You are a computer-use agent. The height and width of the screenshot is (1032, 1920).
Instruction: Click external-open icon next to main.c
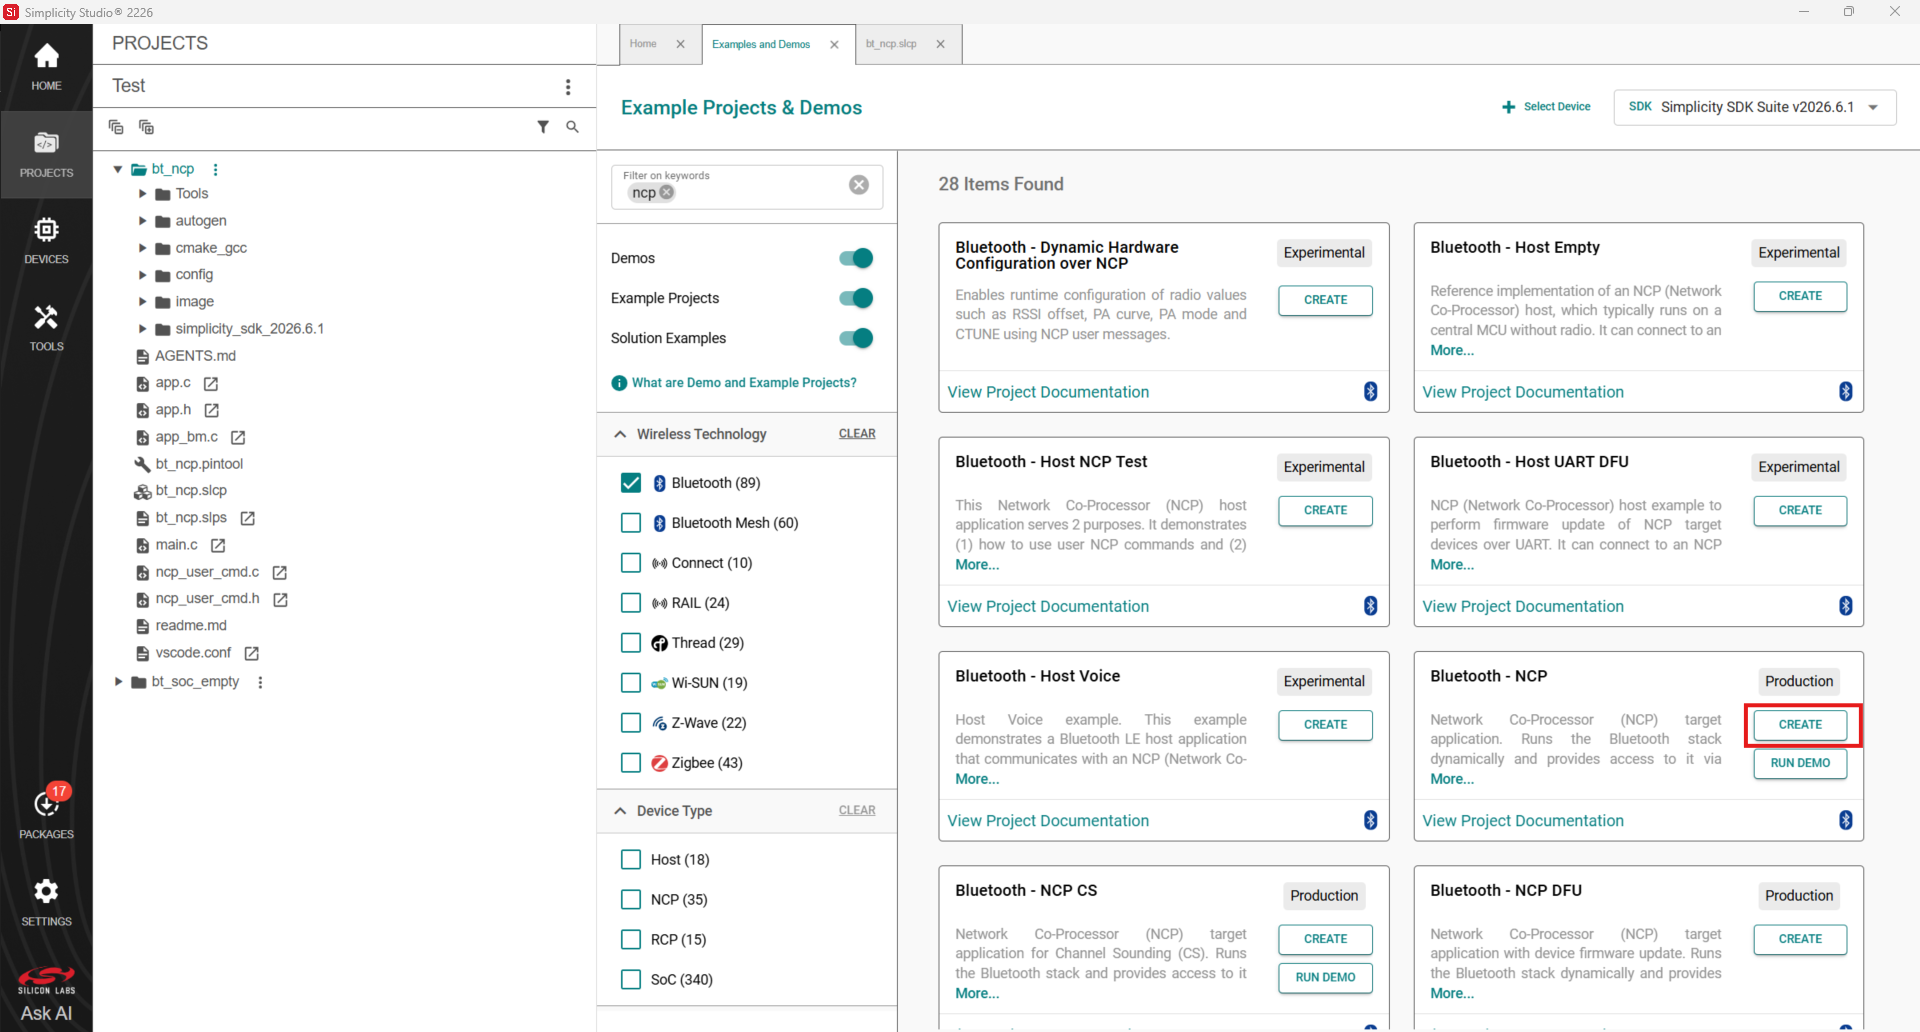tap(218, 545)
